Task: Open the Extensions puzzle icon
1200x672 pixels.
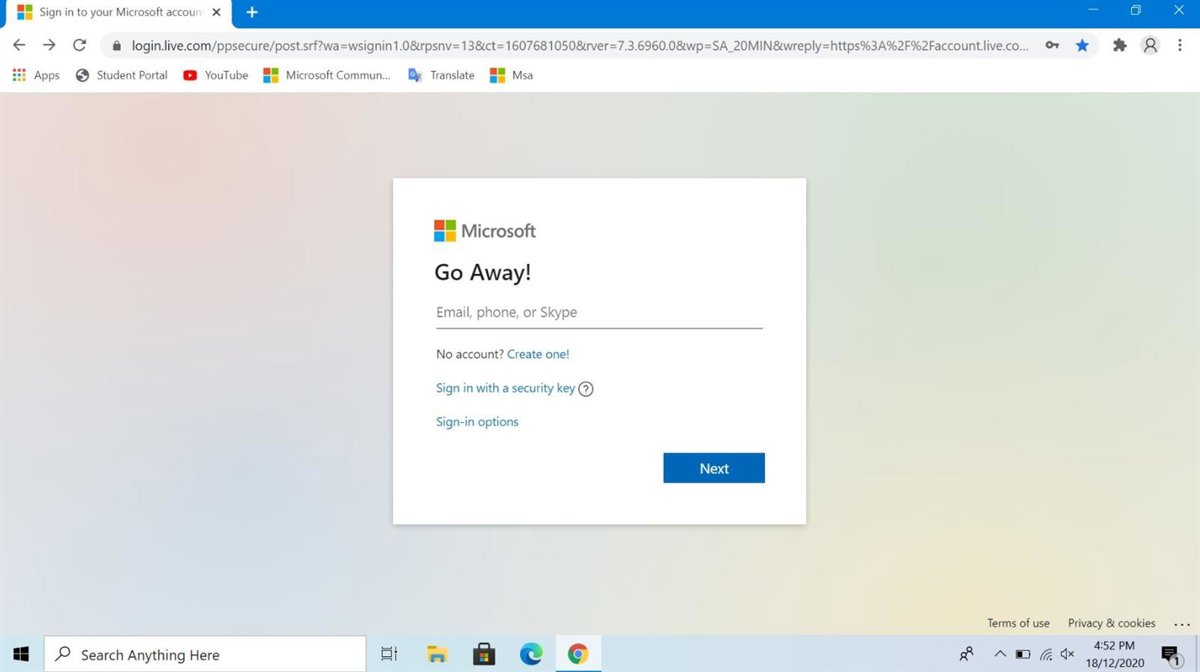Action: (x=1119, y=45)
